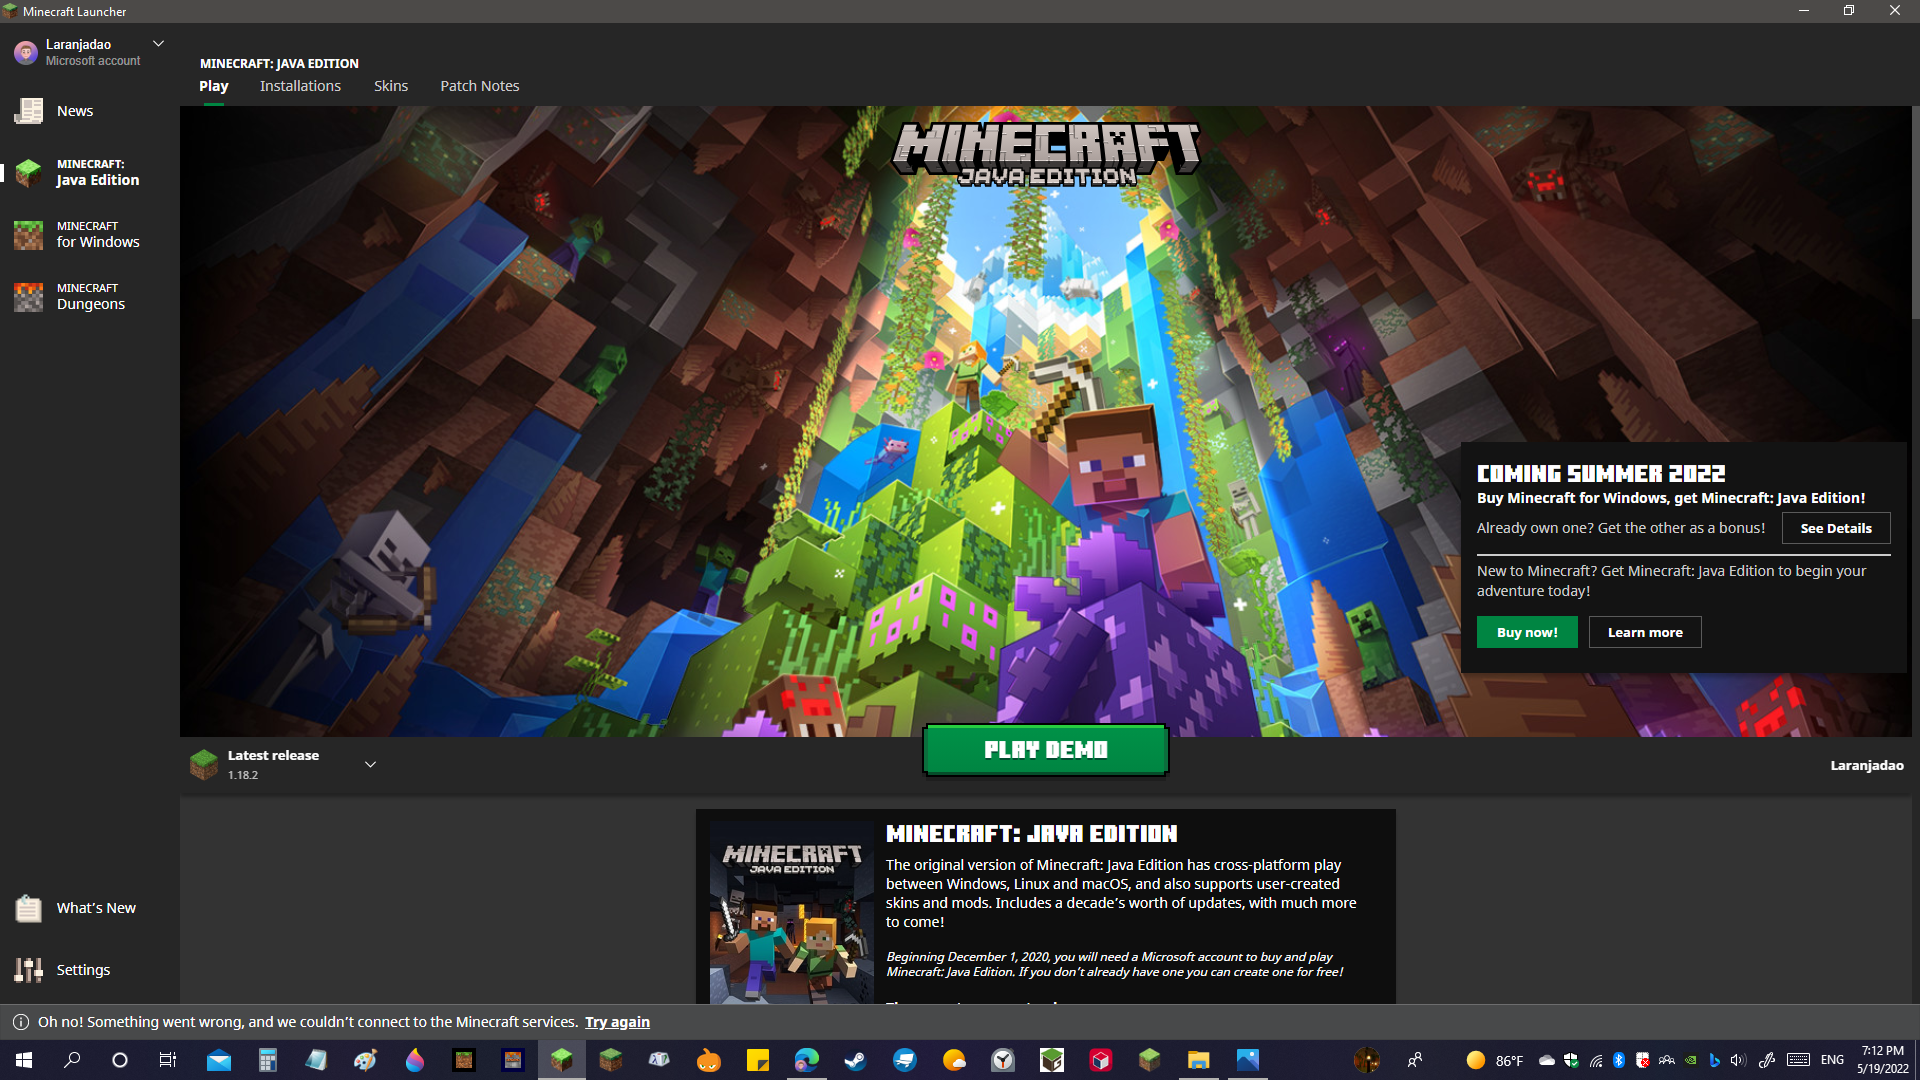Open the Patch Notes tab
The width and height of the screenshot is (1920, 1080).
480,86
